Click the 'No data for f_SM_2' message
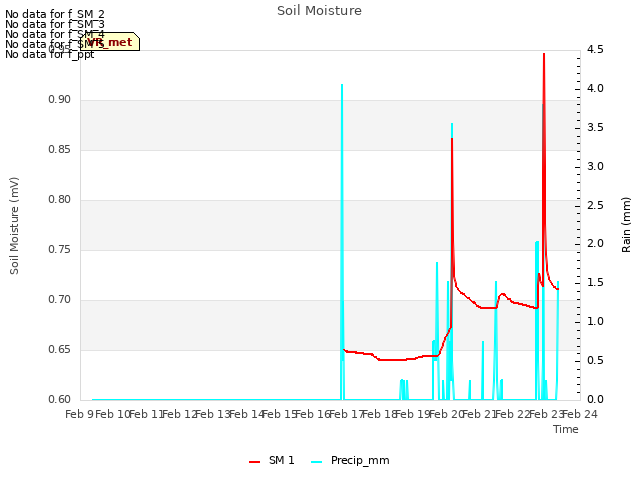 tap(55, 14)
